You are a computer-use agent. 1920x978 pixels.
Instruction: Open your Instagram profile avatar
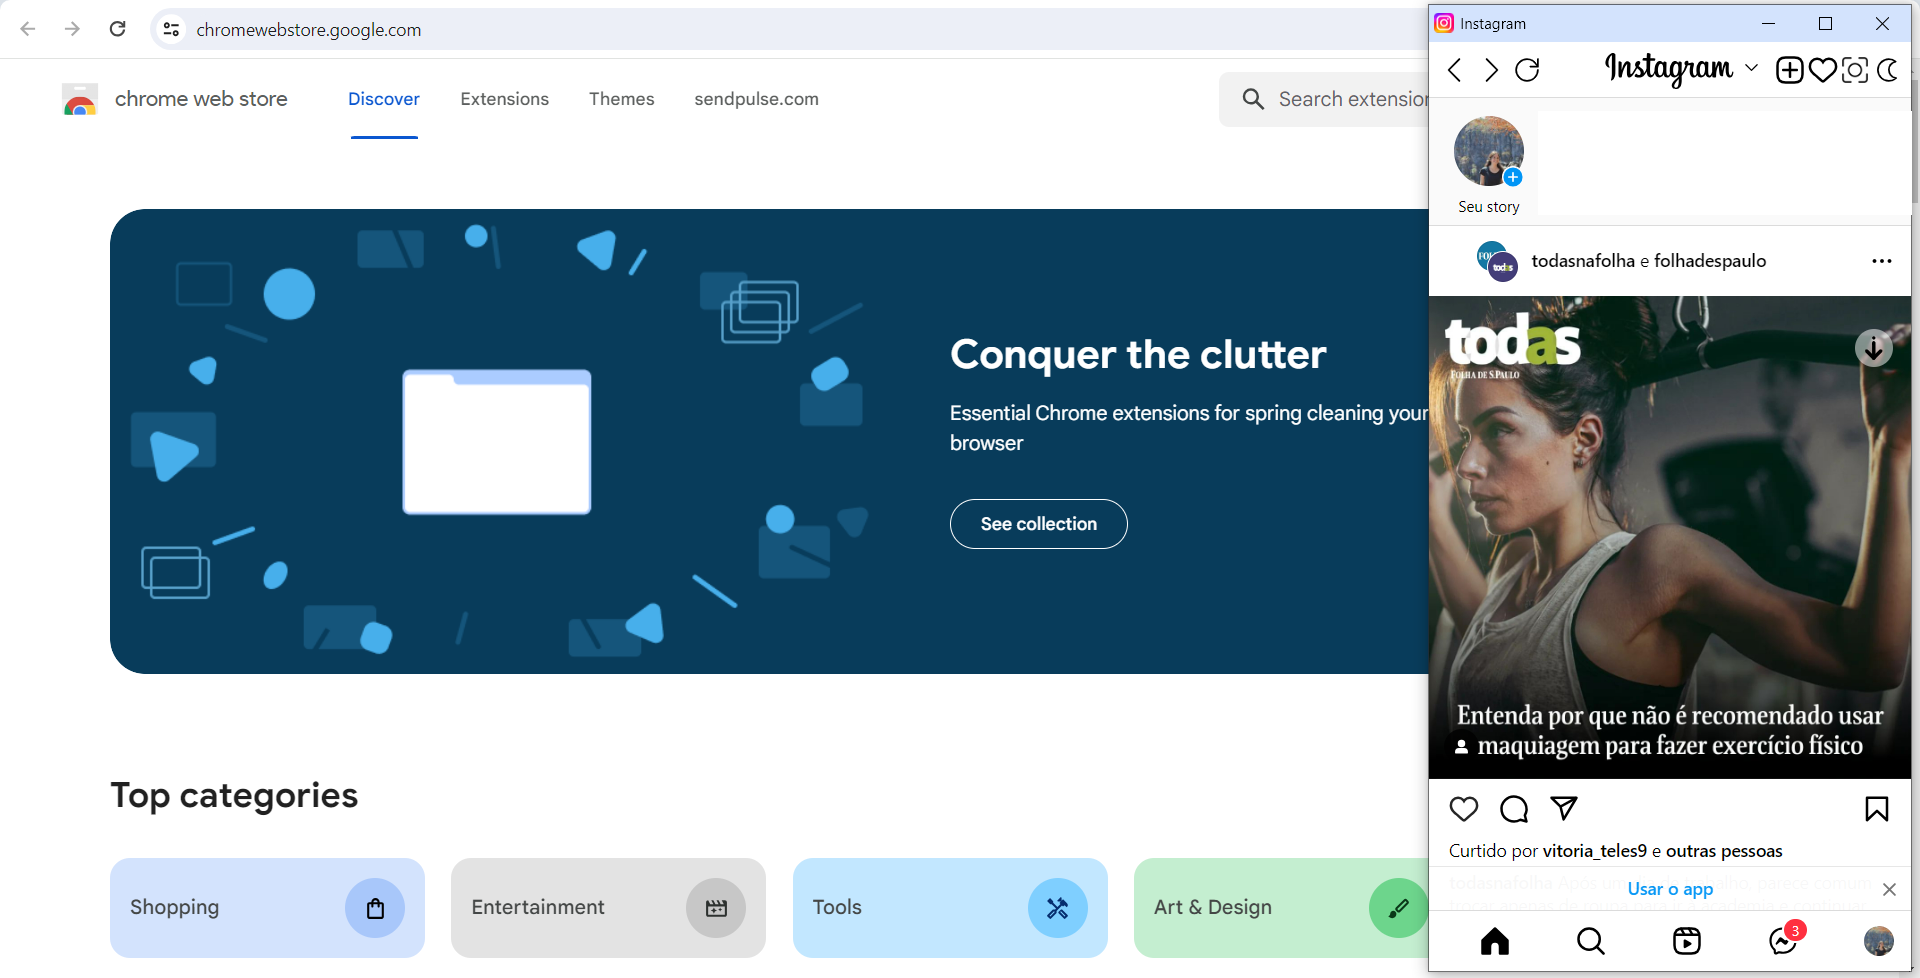(x=1879, y=941)
